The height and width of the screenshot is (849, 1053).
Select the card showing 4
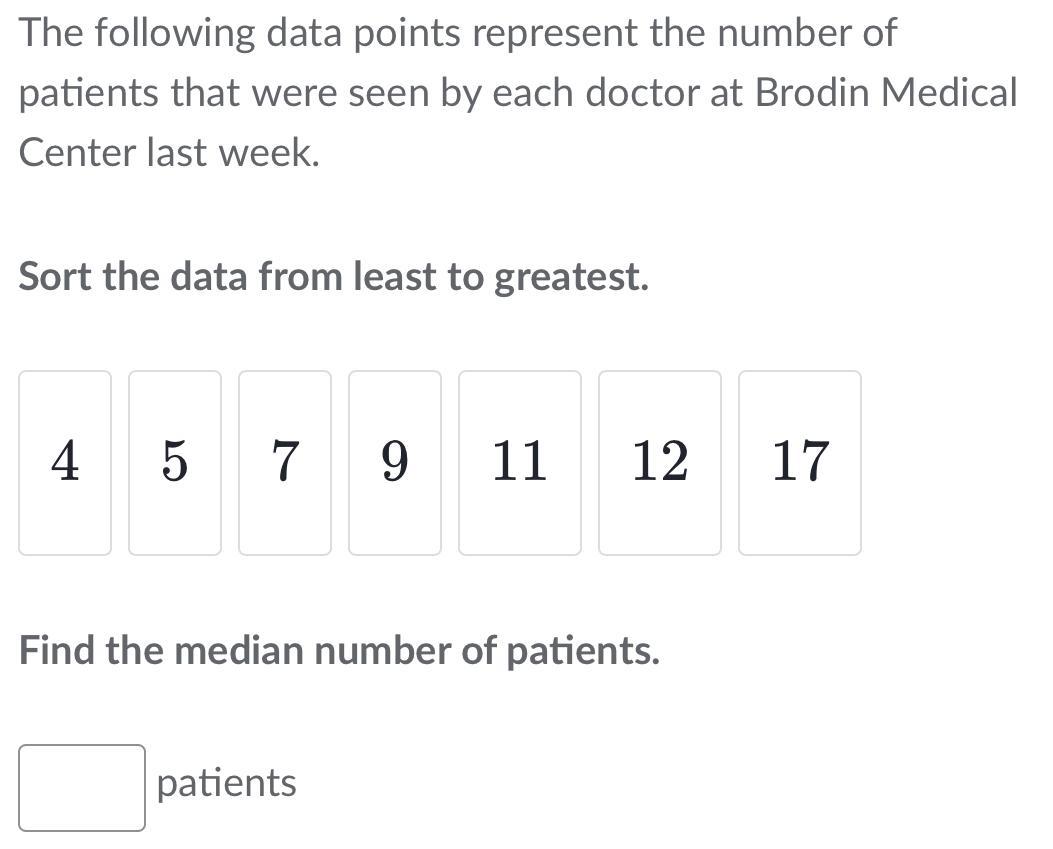pos(65,462)
